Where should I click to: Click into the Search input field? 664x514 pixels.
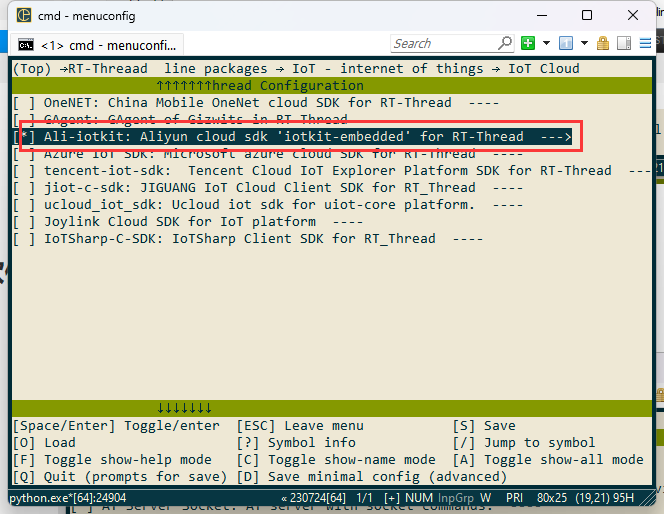coord(444,43)
